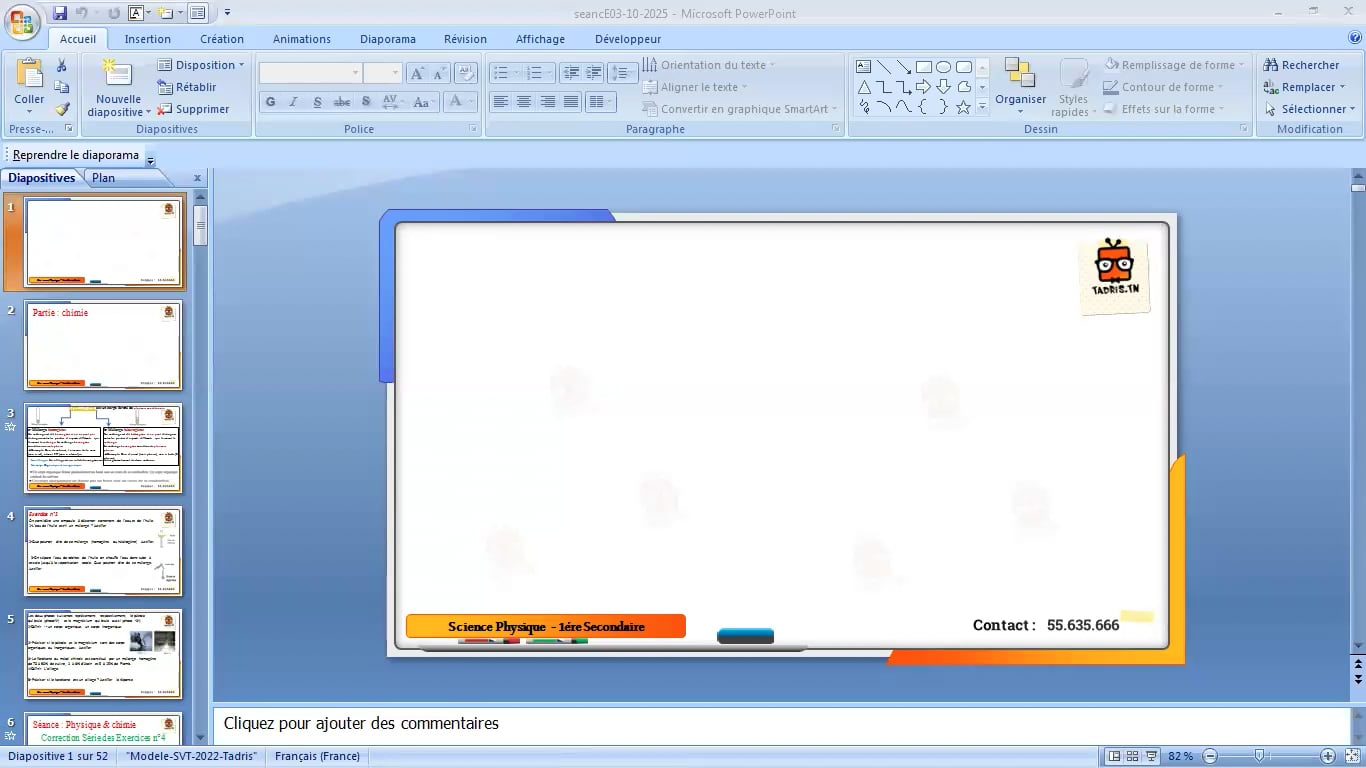Open Sélectionner dropdown
Image resolution: width=1366 pixels, height=768 pixels.
tap(1309, 109)
